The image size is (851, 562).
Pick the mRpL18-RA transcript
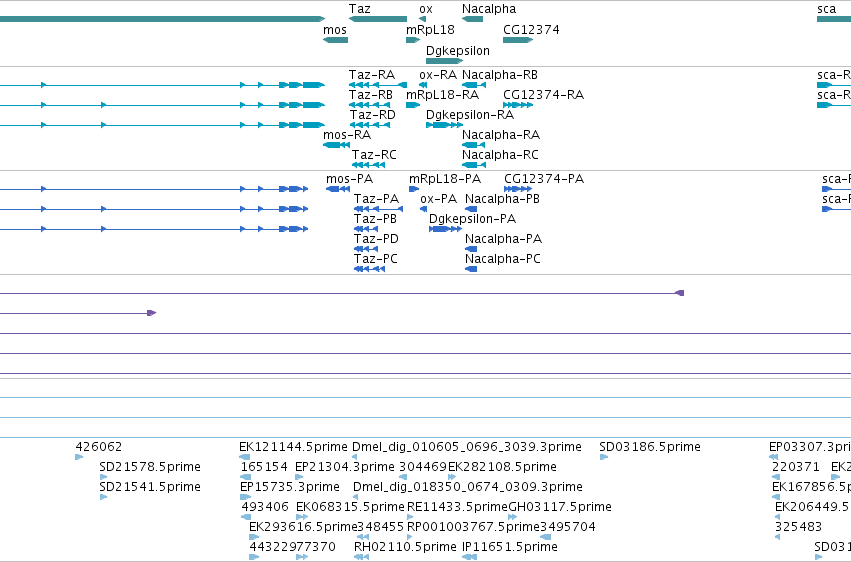coord(442,95)
